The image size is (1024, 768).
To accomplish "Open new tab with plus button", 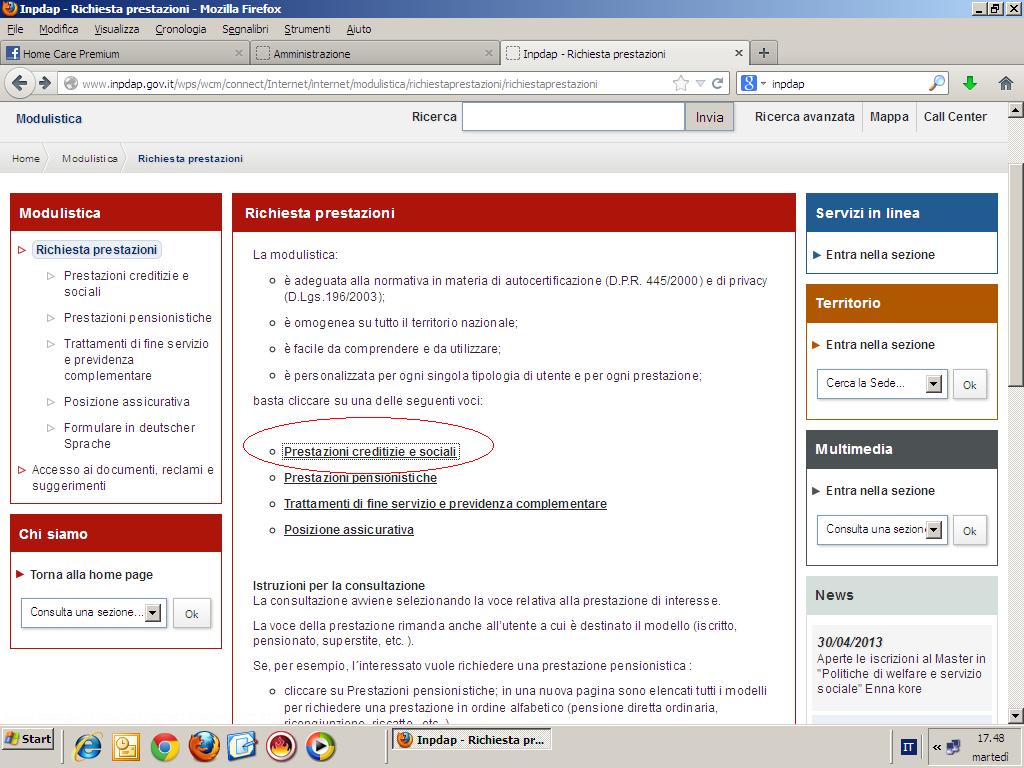I will click(763, 53).
